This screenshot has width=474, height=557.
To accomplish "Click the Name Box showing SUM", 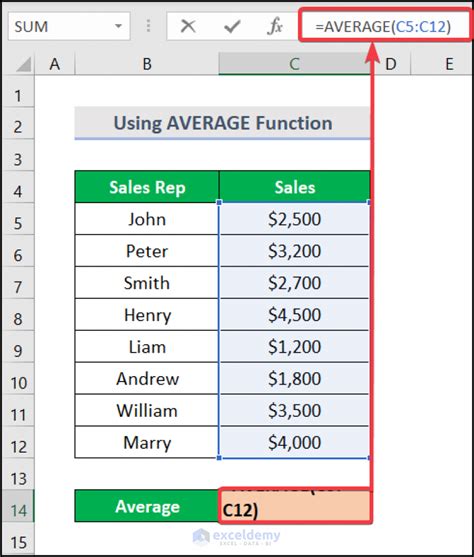I will (x=69, y=26).
